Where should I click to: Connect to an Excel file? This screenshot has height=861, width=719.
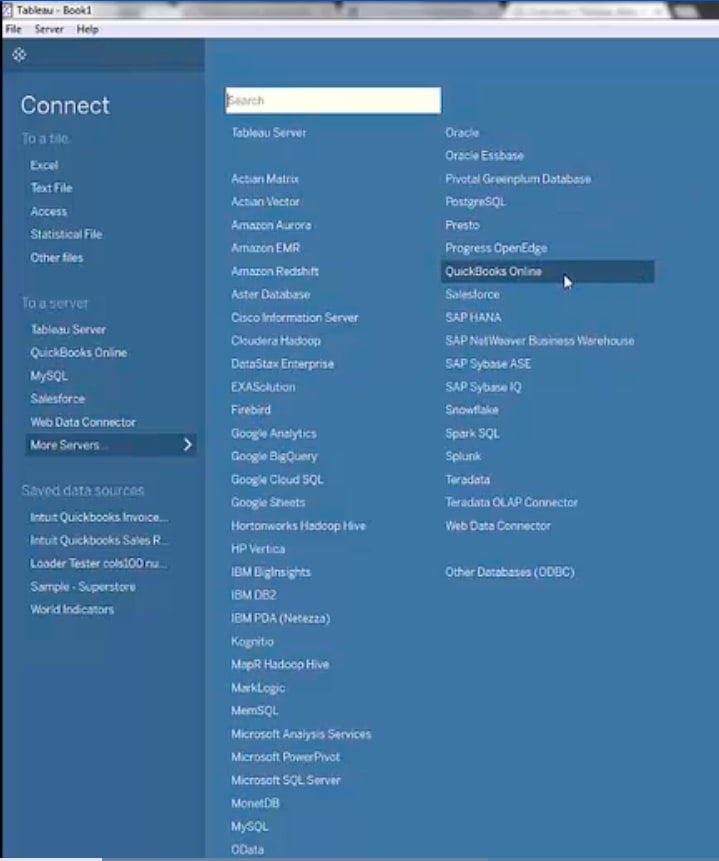pos(44,165)
